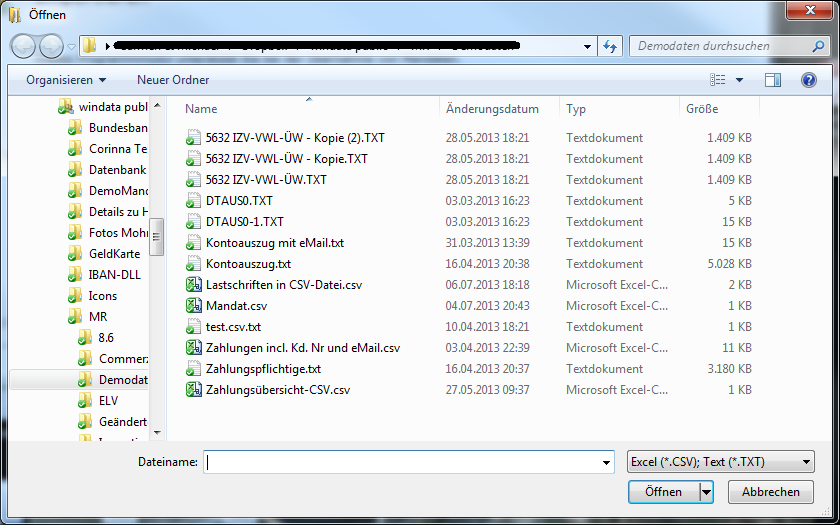This screenshot has width=840, height=525.
Task: Select file 5632 IZV-VWL-ÜW.TXT
Action: (266, 179)
